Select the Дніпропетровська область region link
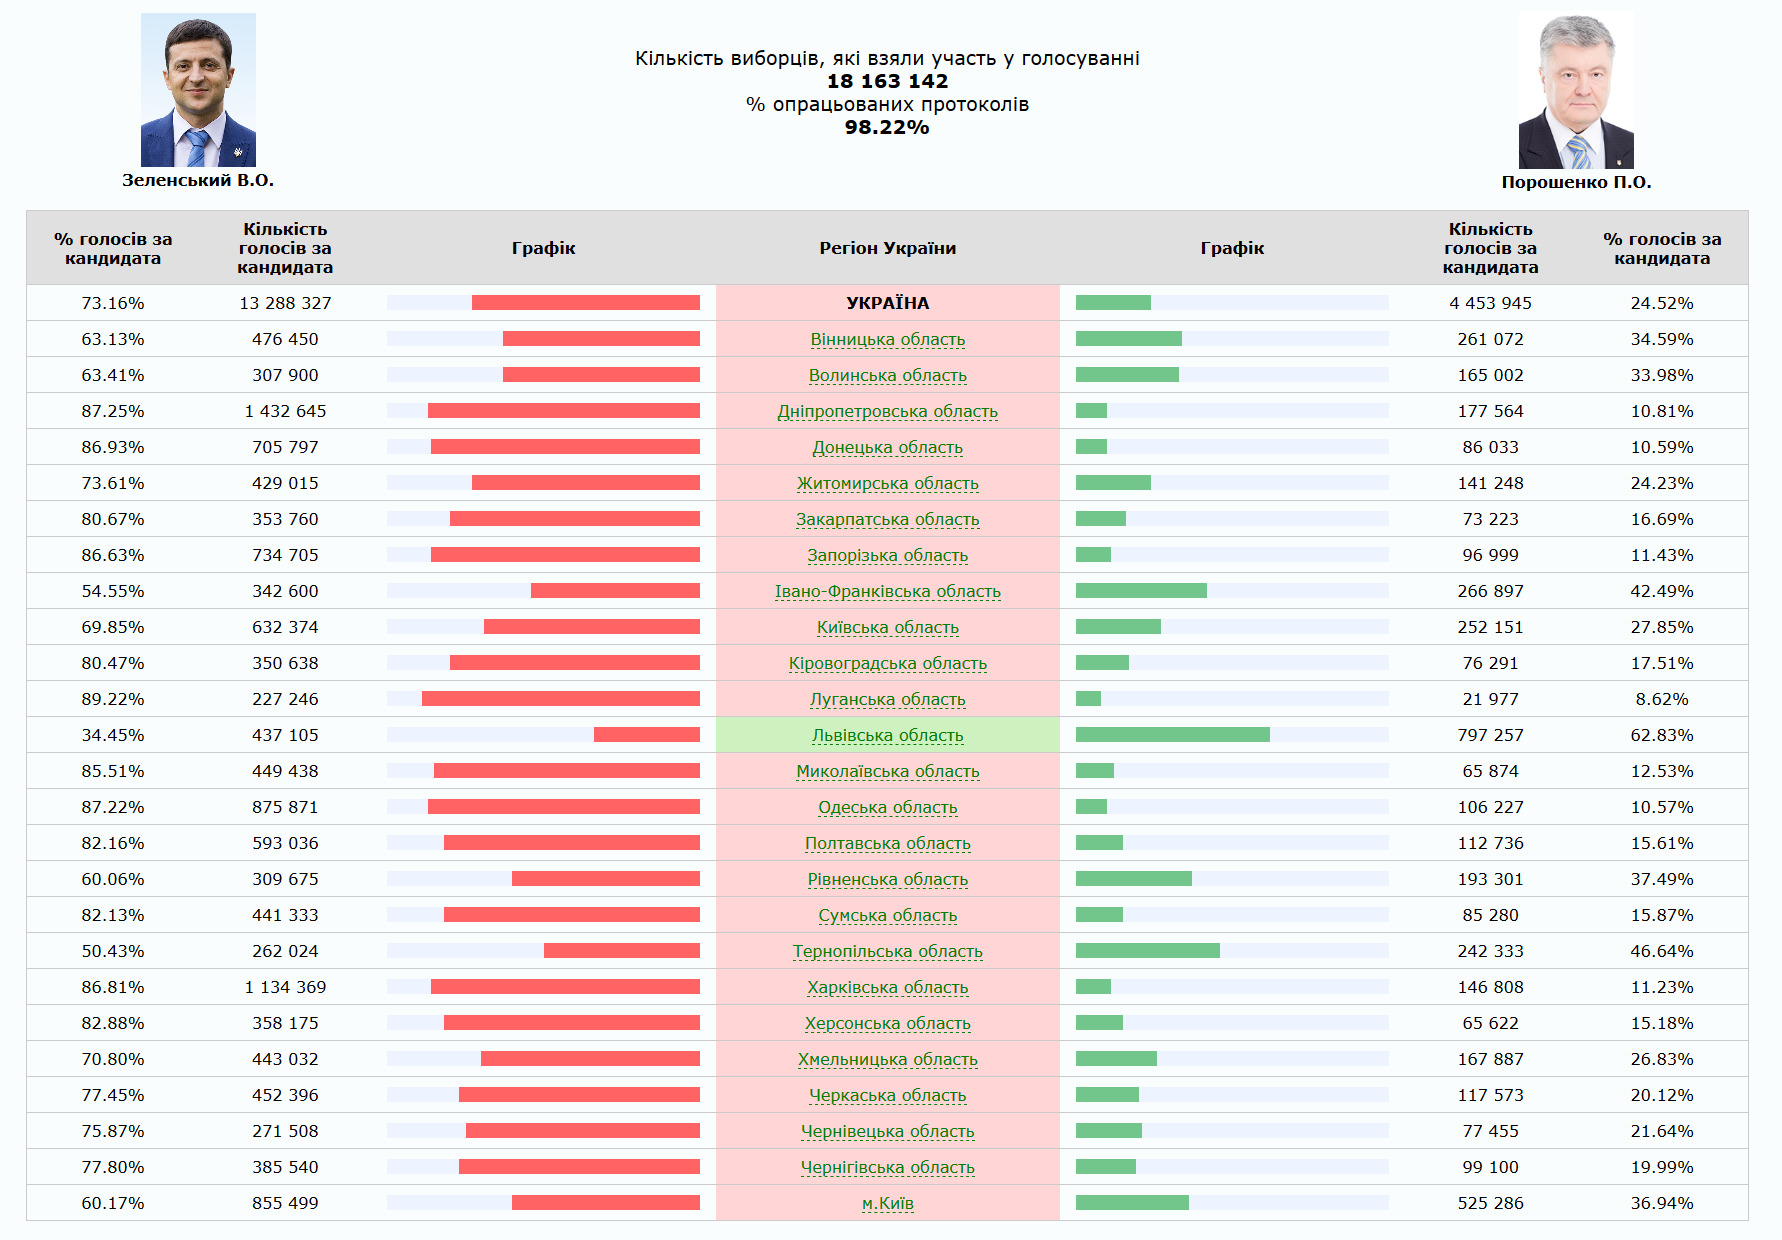This screenshot has width=1782, height=1240. 887,411
